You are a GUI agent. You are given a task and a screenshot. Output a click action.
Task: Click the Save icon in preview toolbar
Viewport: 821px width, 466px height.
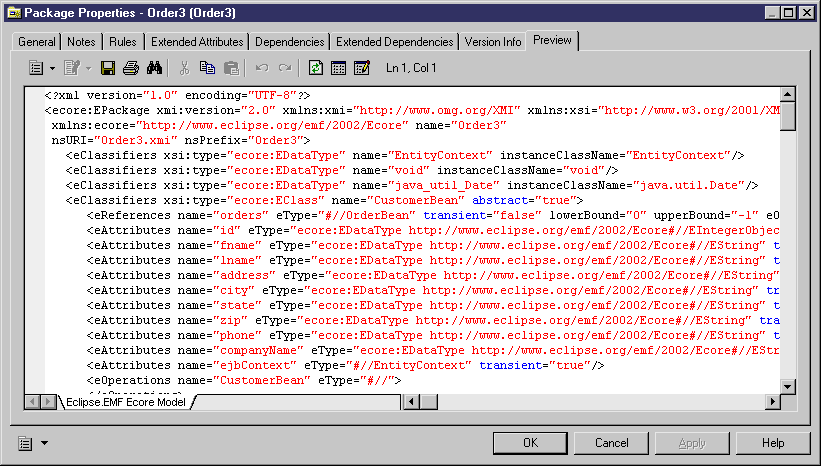point(109,68)
